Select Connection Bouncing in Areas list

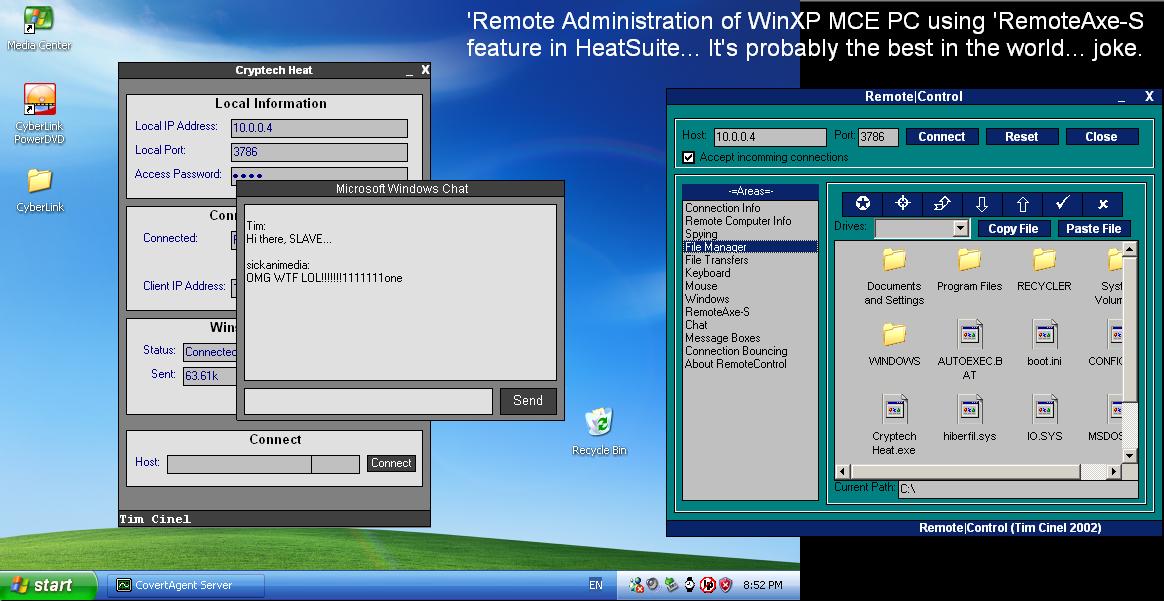[736, 351]
